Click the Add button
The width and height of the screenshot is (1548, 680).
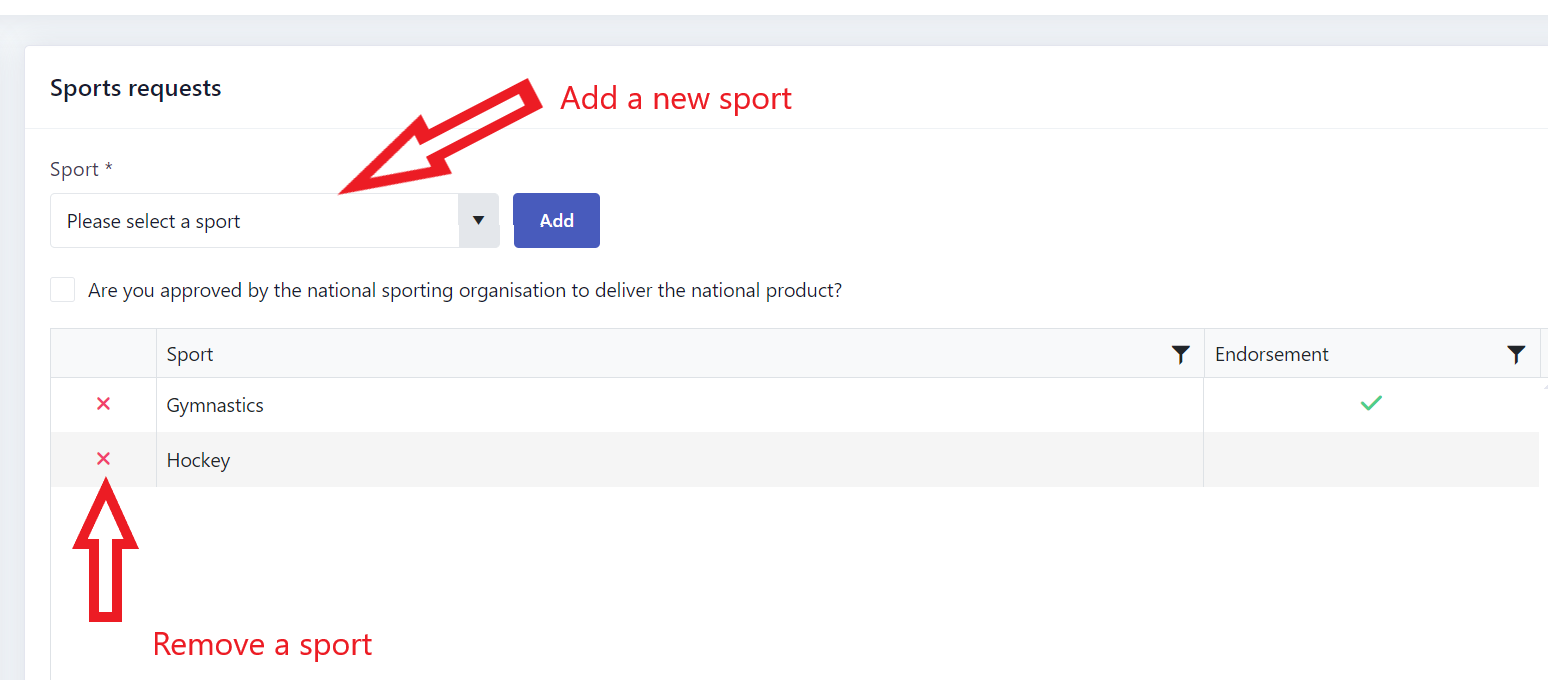[x=556, y=220]
